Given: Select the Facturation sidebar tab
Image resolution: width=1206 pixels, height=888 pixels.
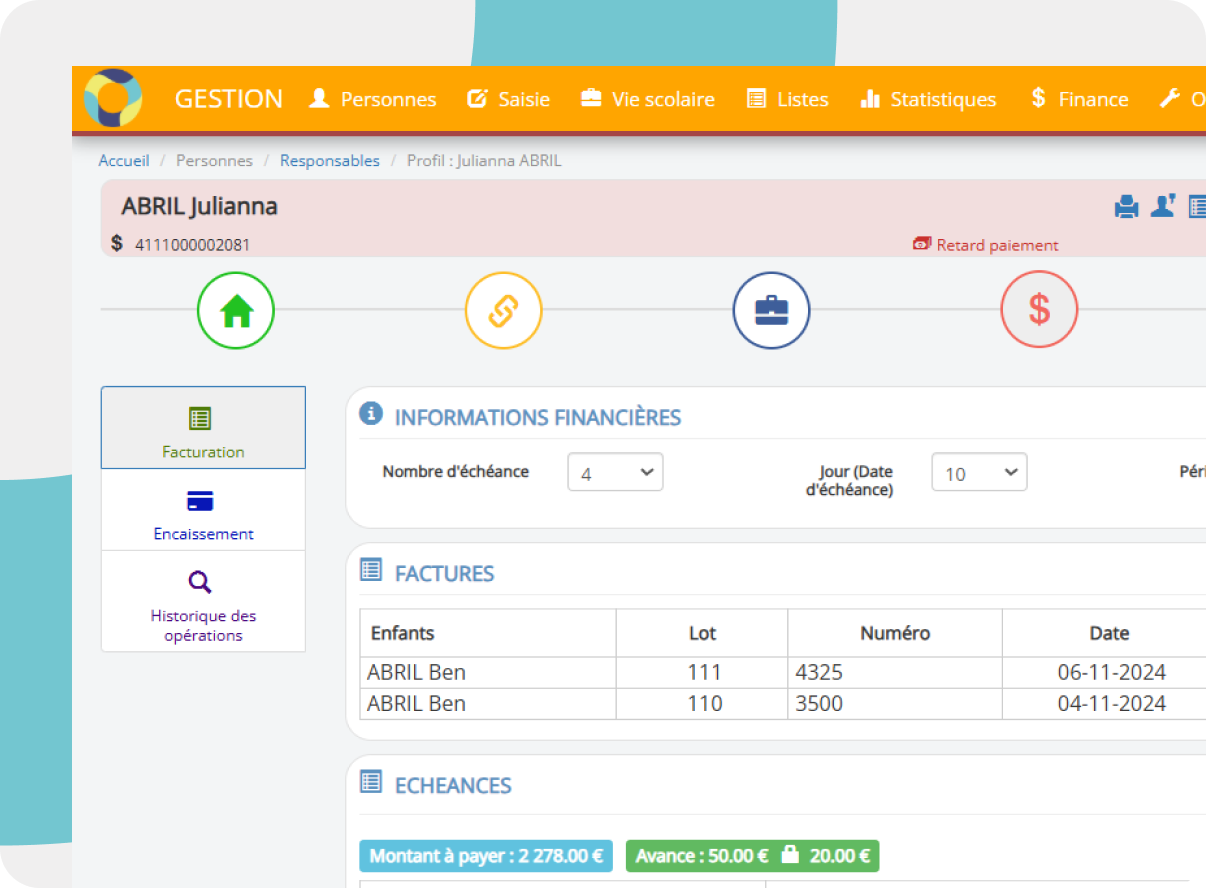Looking at the screenshot, I should coord(203,428).
